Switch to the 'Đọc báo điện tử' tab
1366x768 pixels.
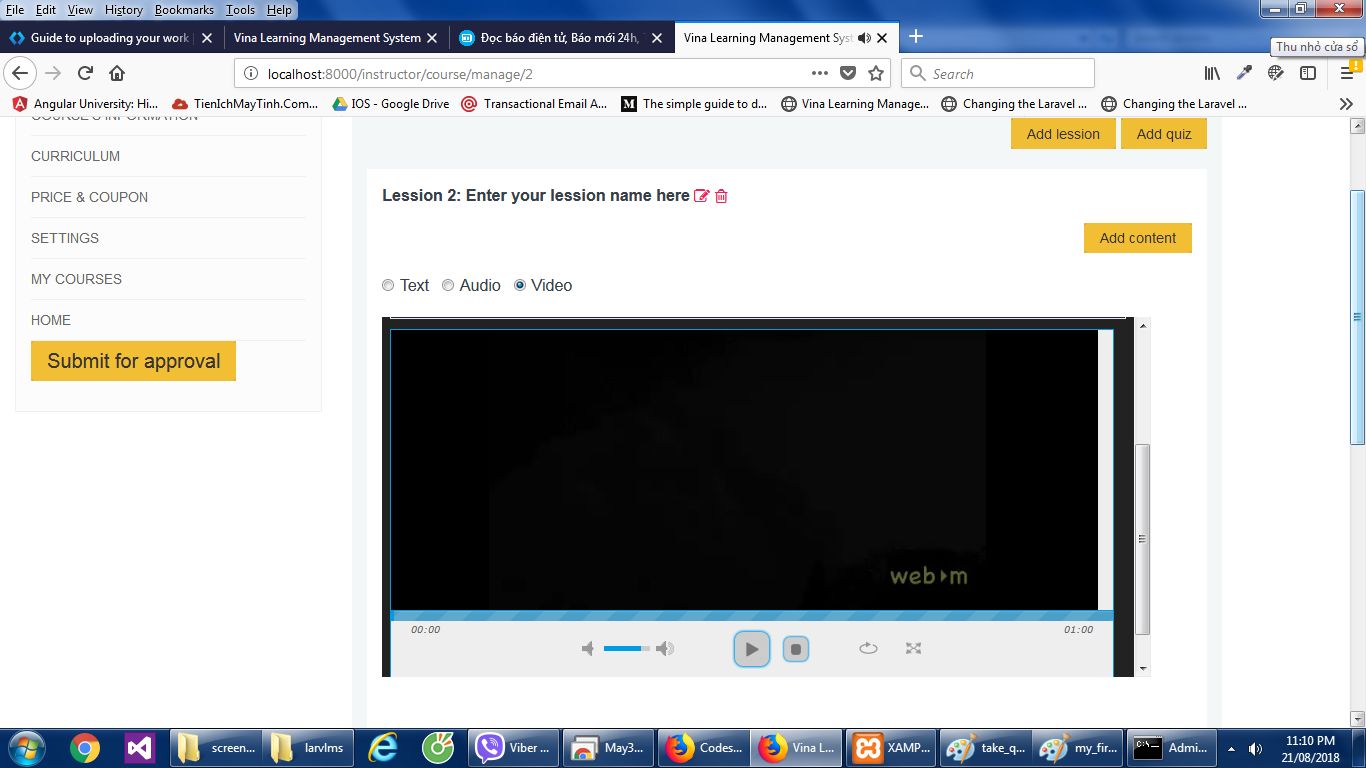coord(560,38)
